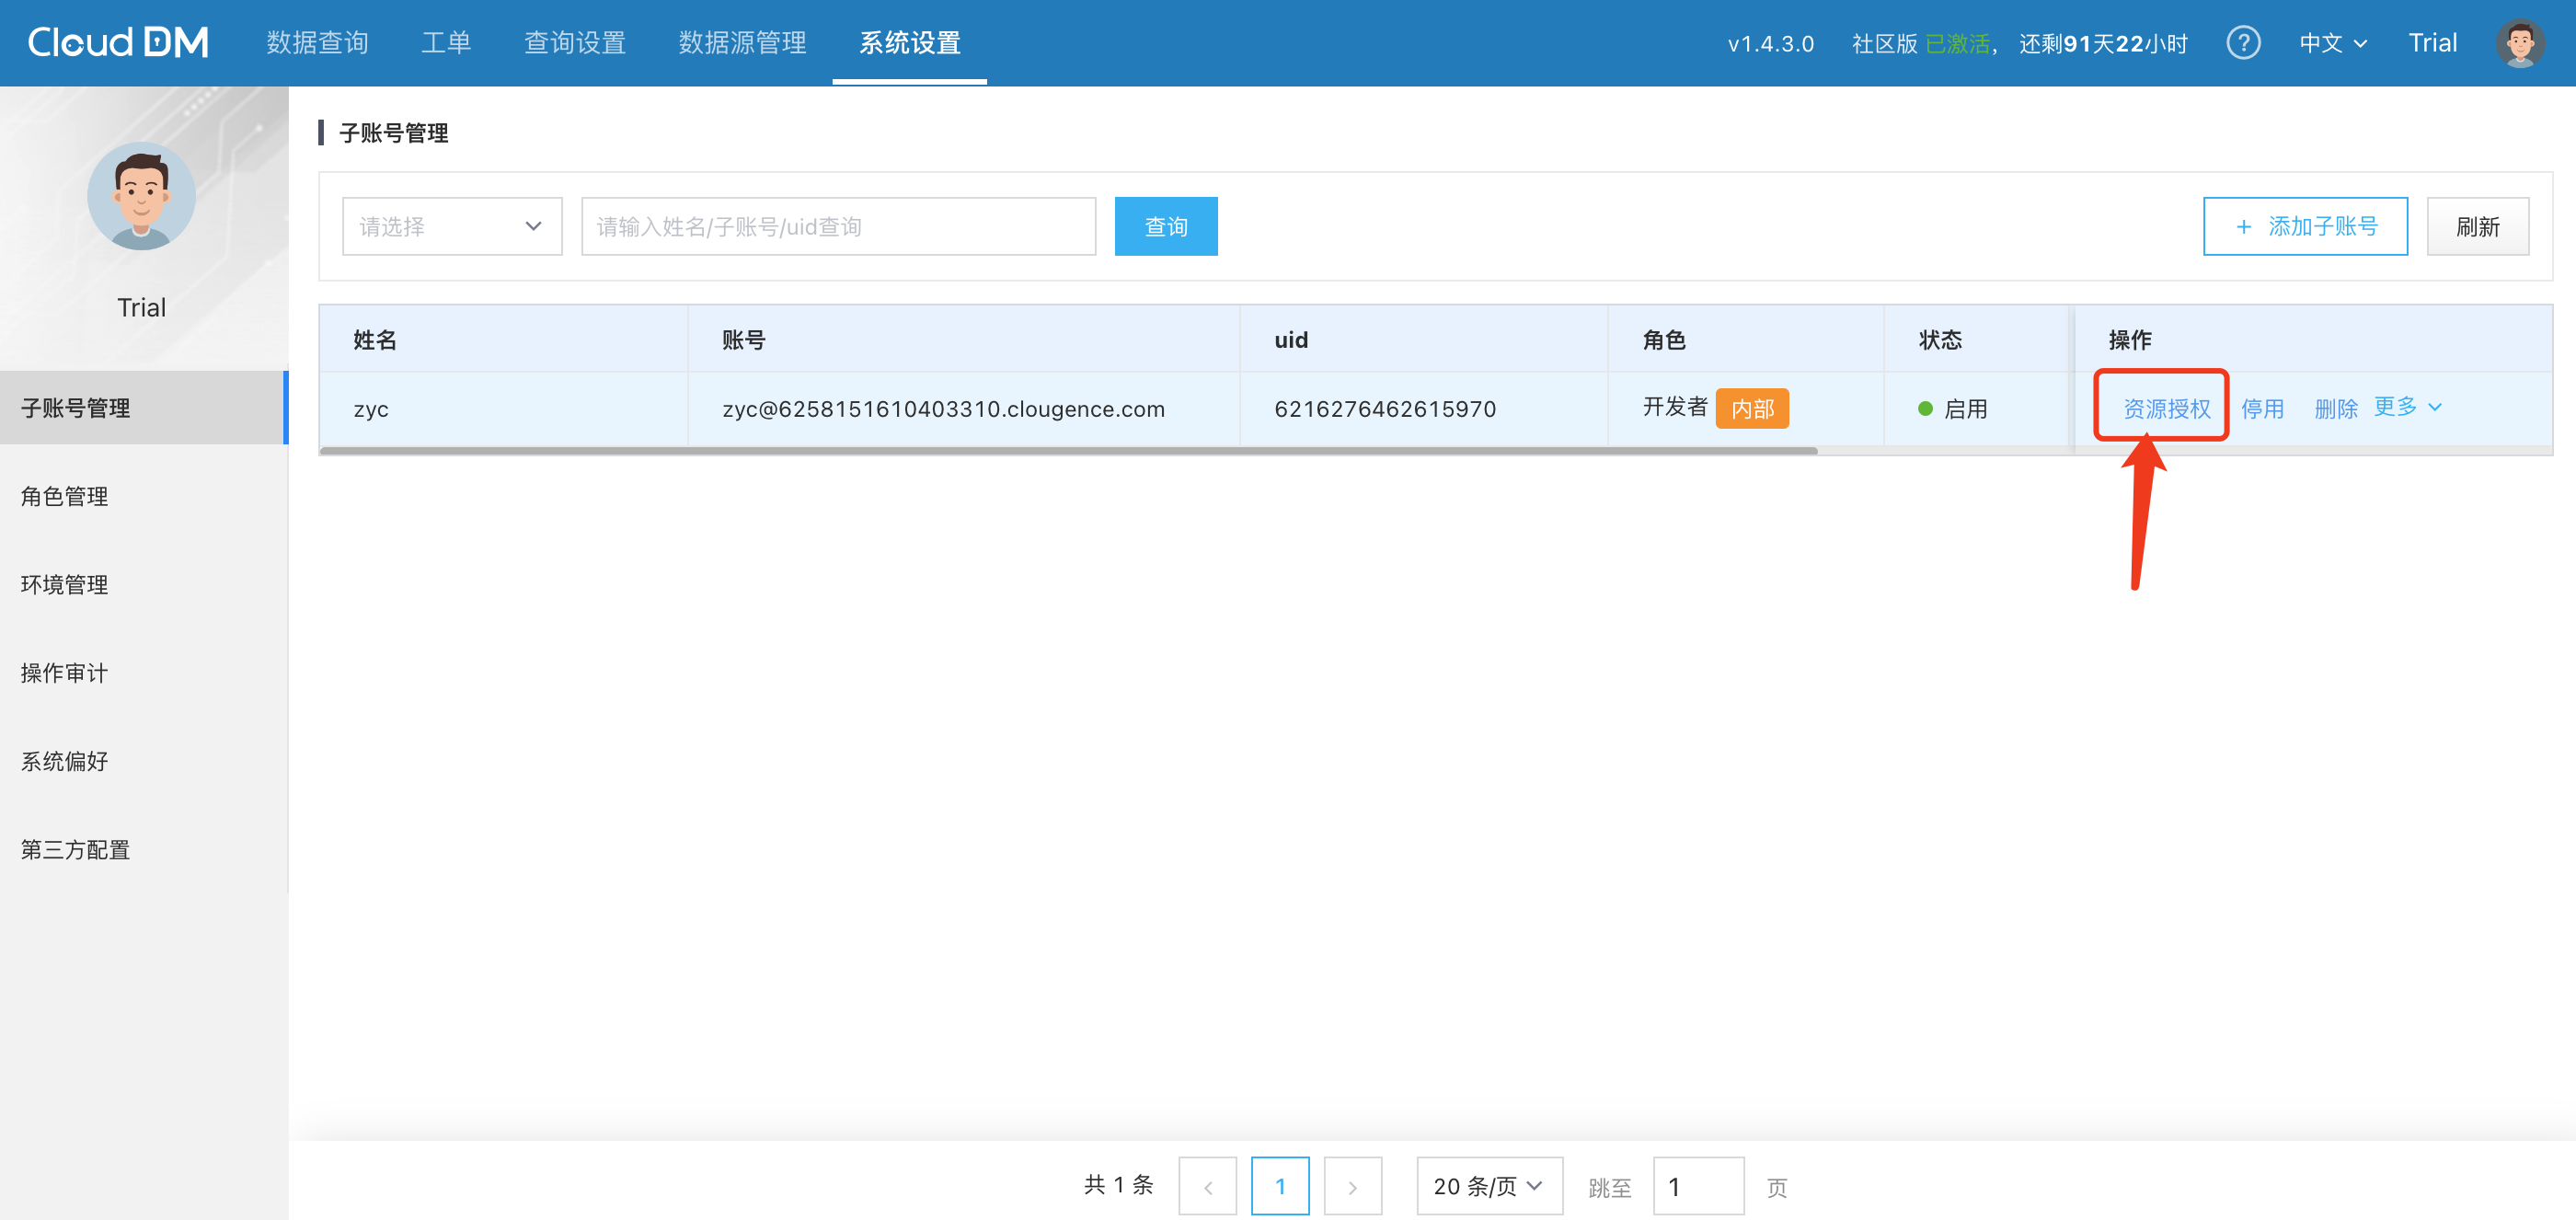Open the 数据查询 top tab
The height and width of the screenshot is (1220, 2576).
(317, 43)
